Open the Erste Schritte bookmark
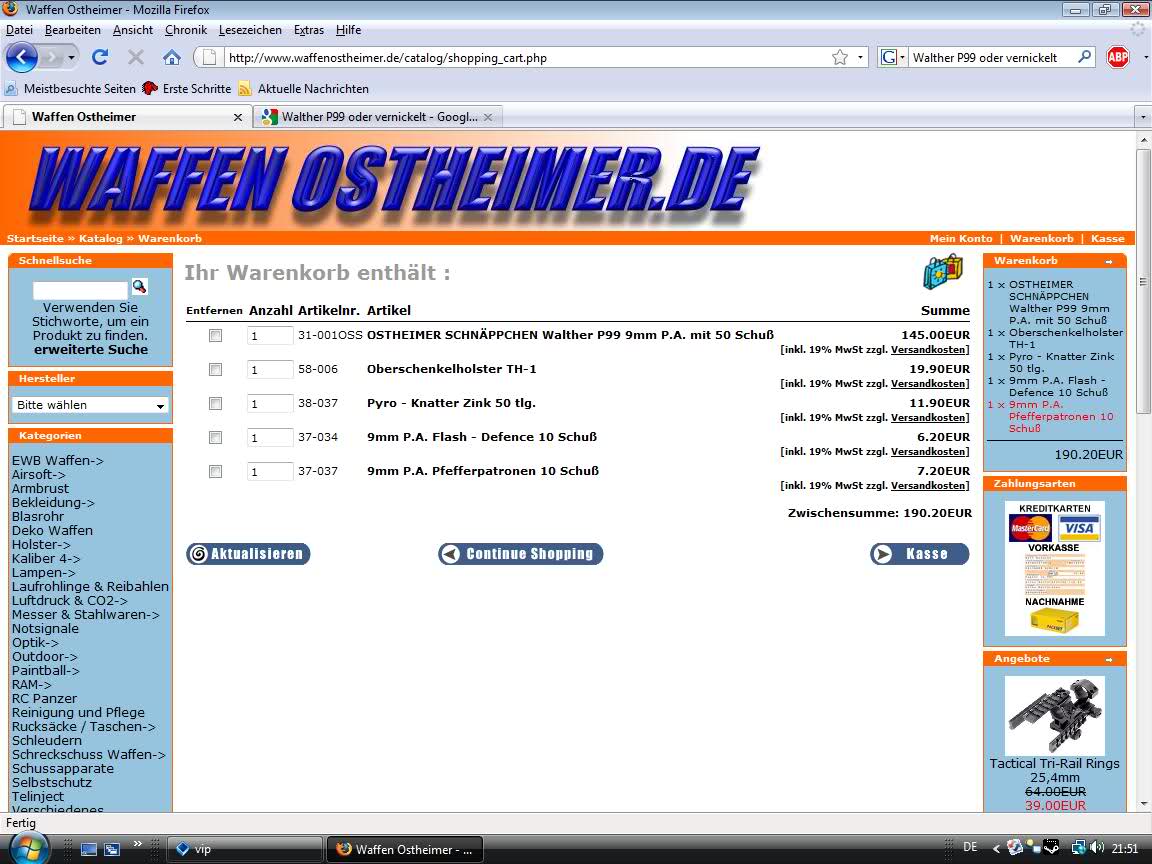 pyautogui.click(x=187, y=89)
